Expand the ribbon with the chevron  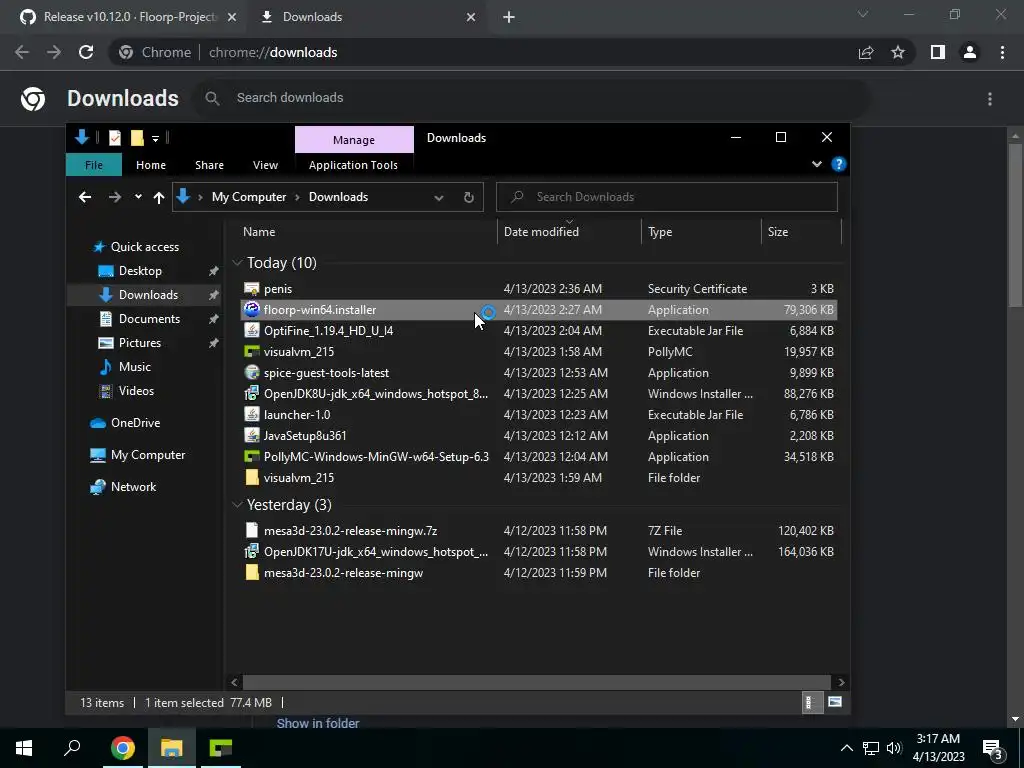816,164
